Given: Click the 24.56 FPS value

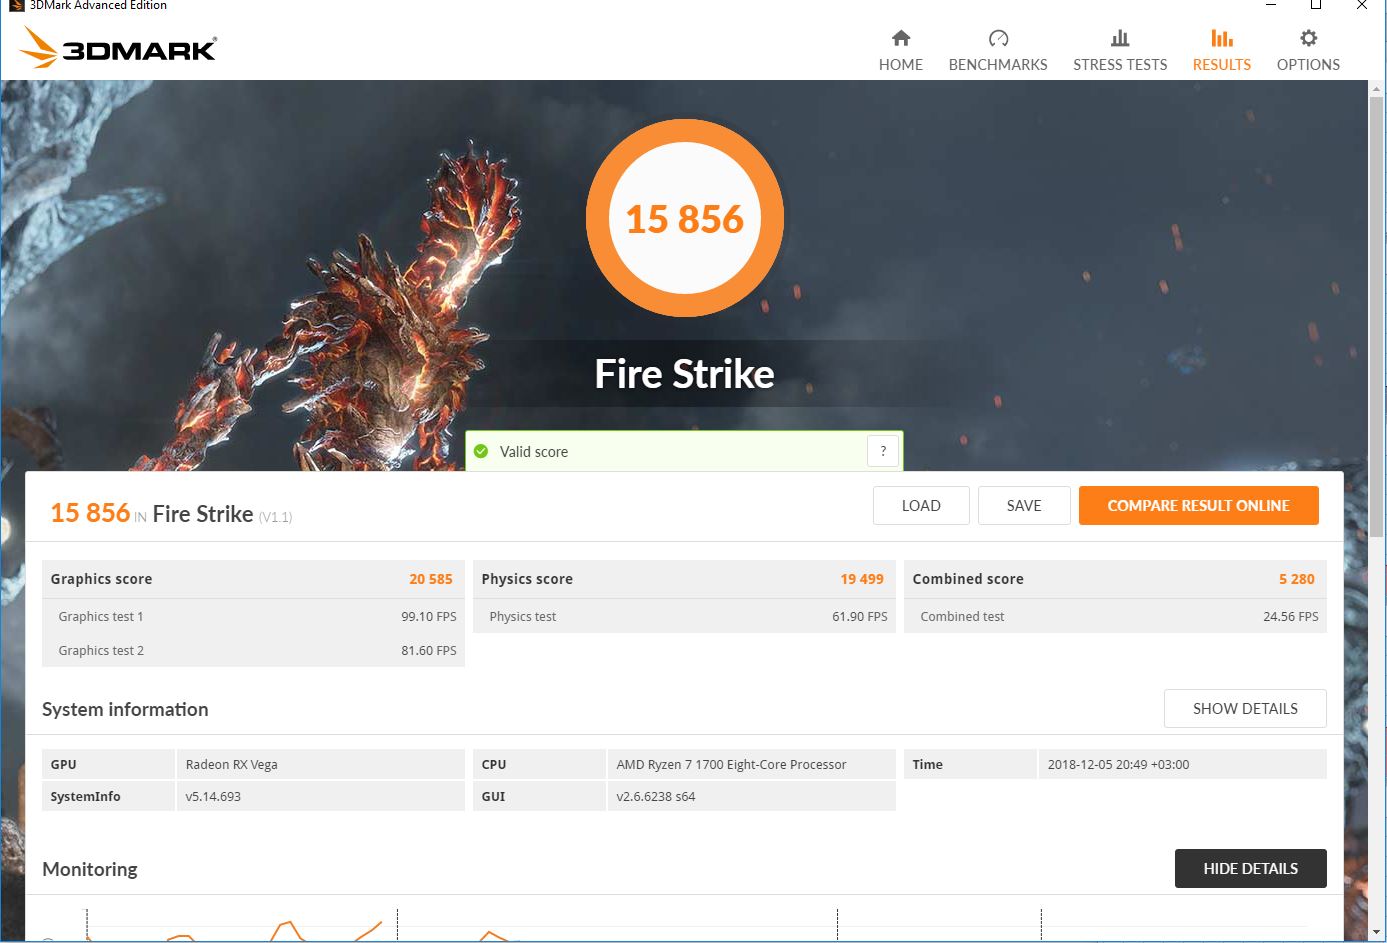Looking at the screenshot, I should point(1291,616).
